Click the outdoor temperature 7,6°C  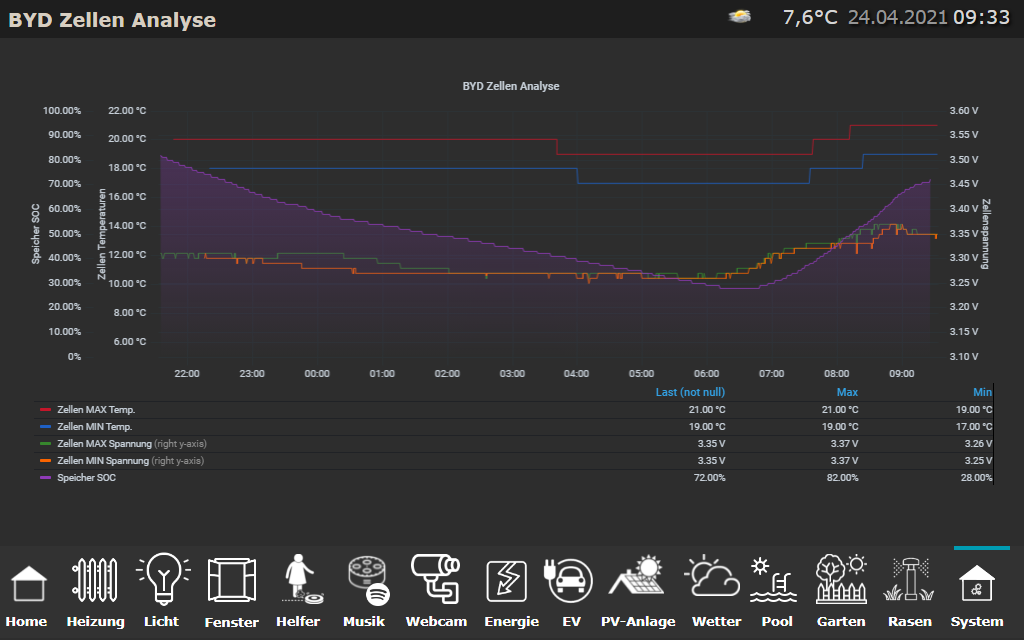810,17
